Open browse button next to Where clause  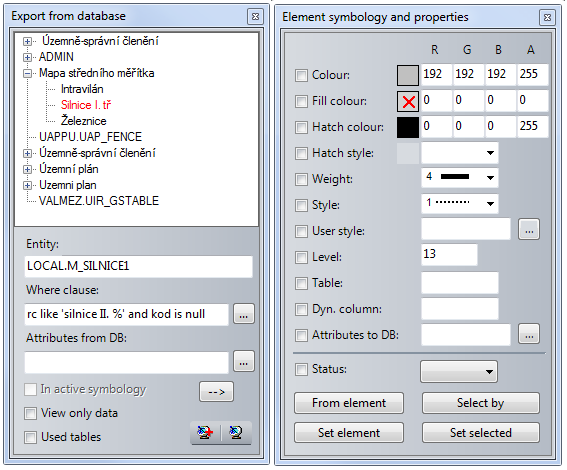[x=244, y=314]
